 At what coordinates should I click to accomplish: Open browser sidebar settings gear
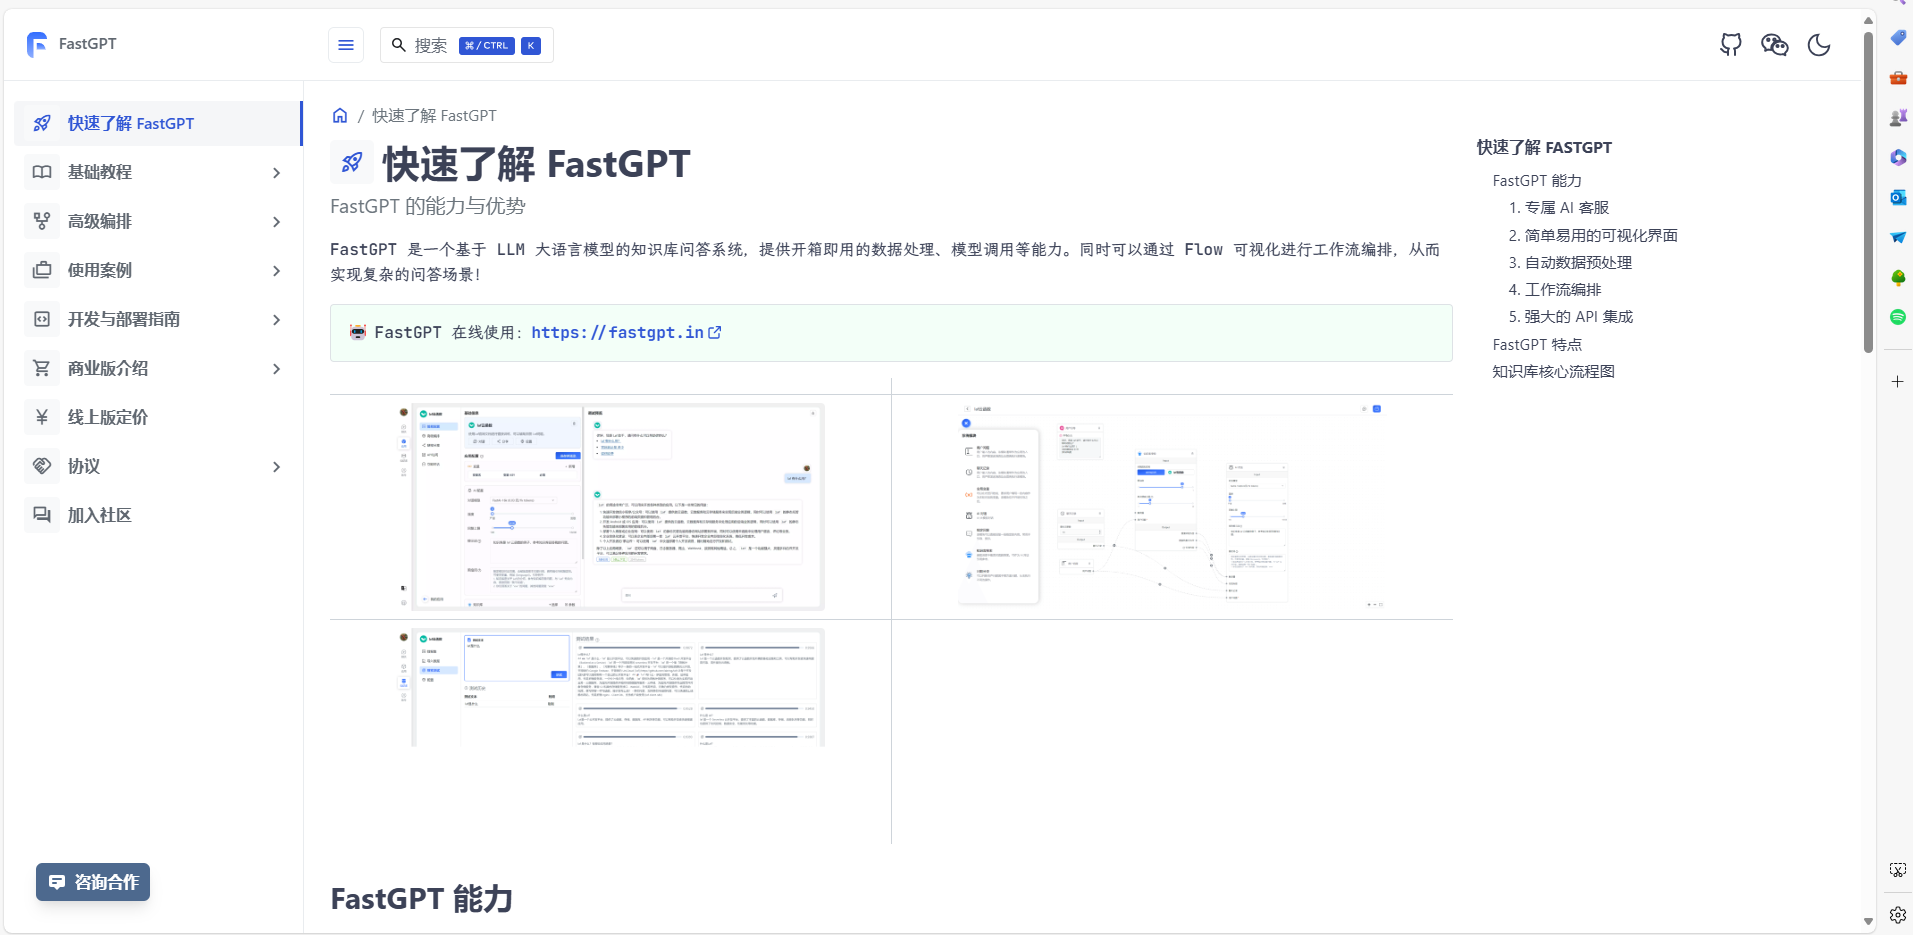1898,914
